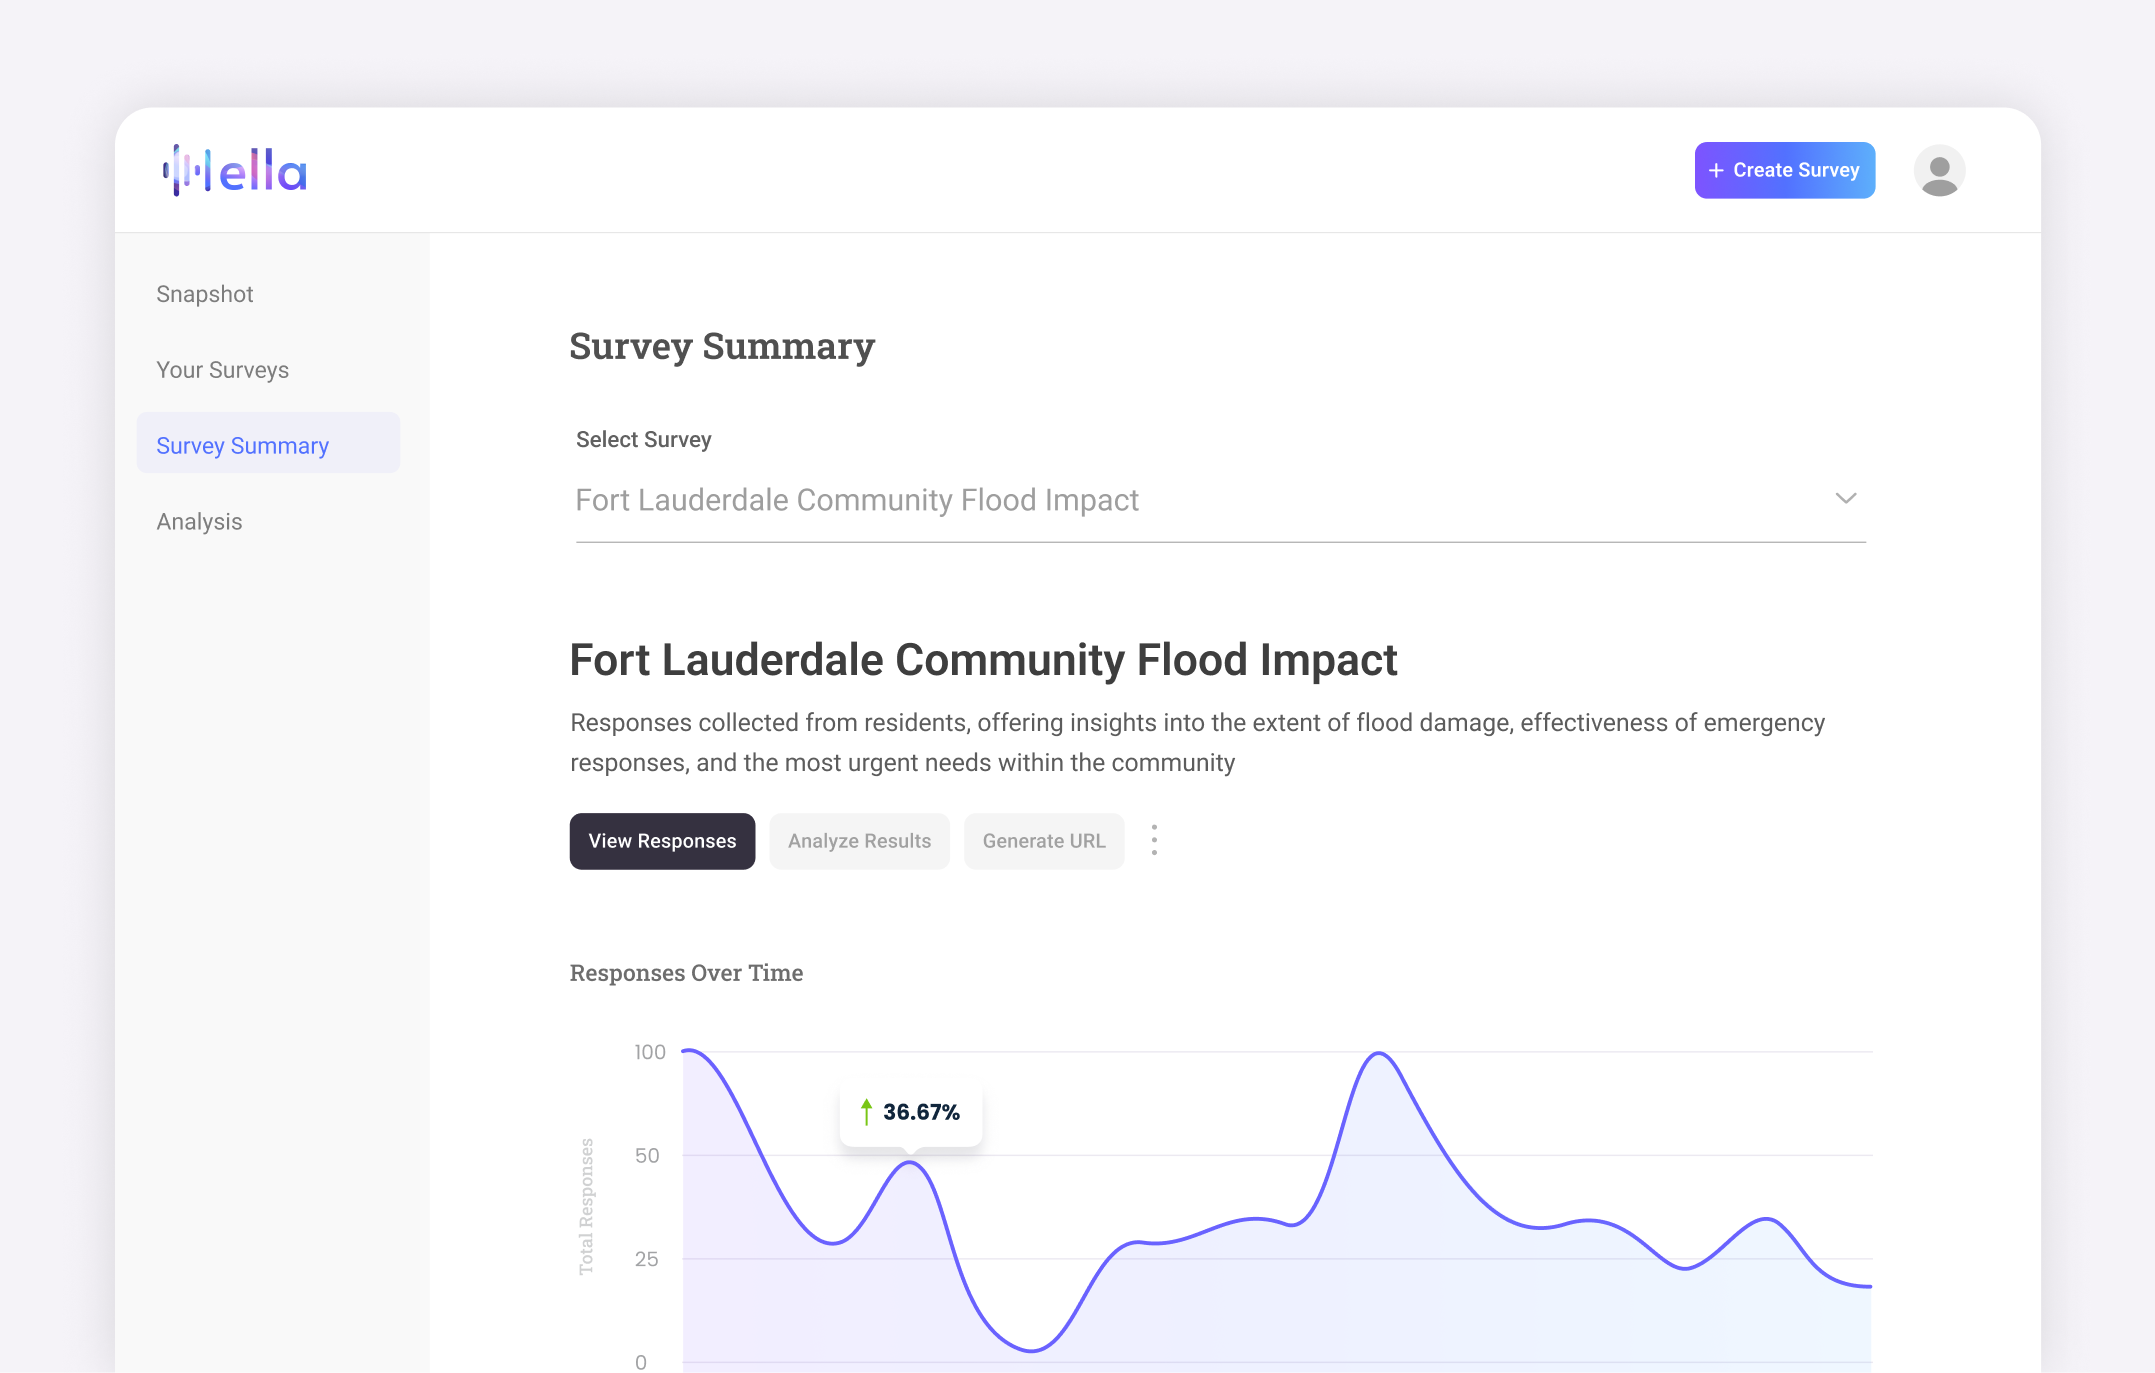
Task: Open Your Surveys in sidebar
Action: click(x=222, y=370)
